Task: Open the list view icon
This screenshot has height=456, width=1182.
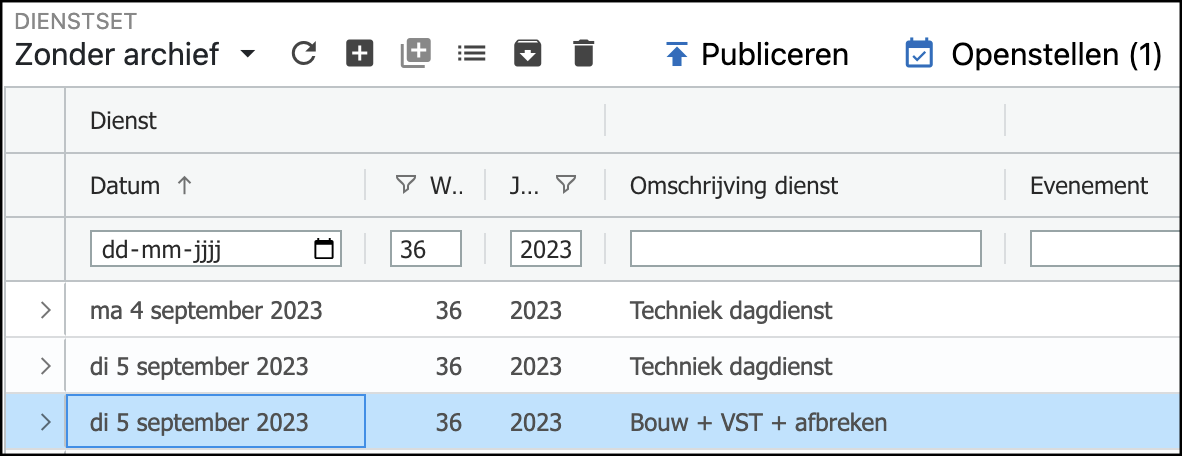Action: tap(471, 54)
